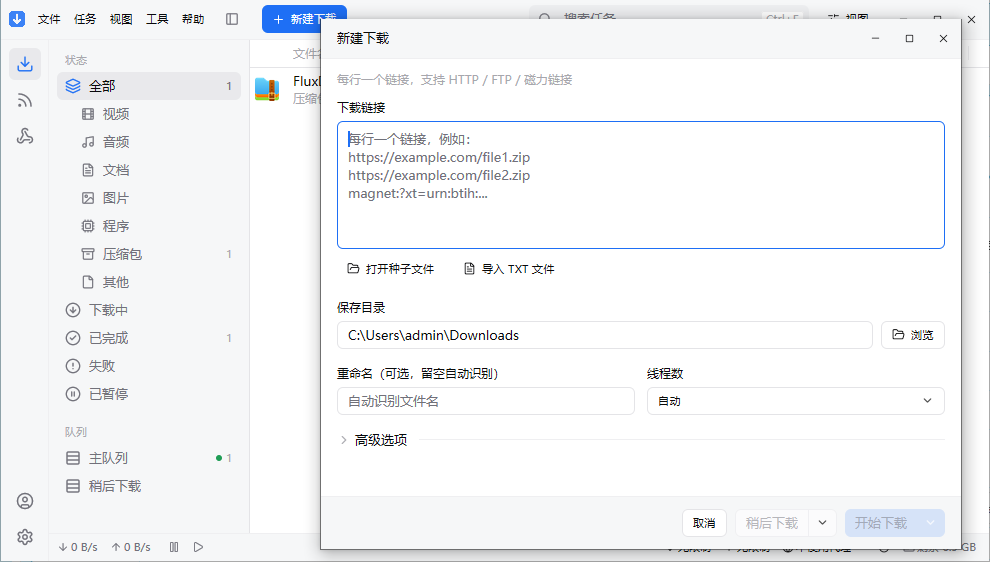Click the 取消 button
Image resolution: width=990 pixels, height=562 pixels.
tap(704, 523)
